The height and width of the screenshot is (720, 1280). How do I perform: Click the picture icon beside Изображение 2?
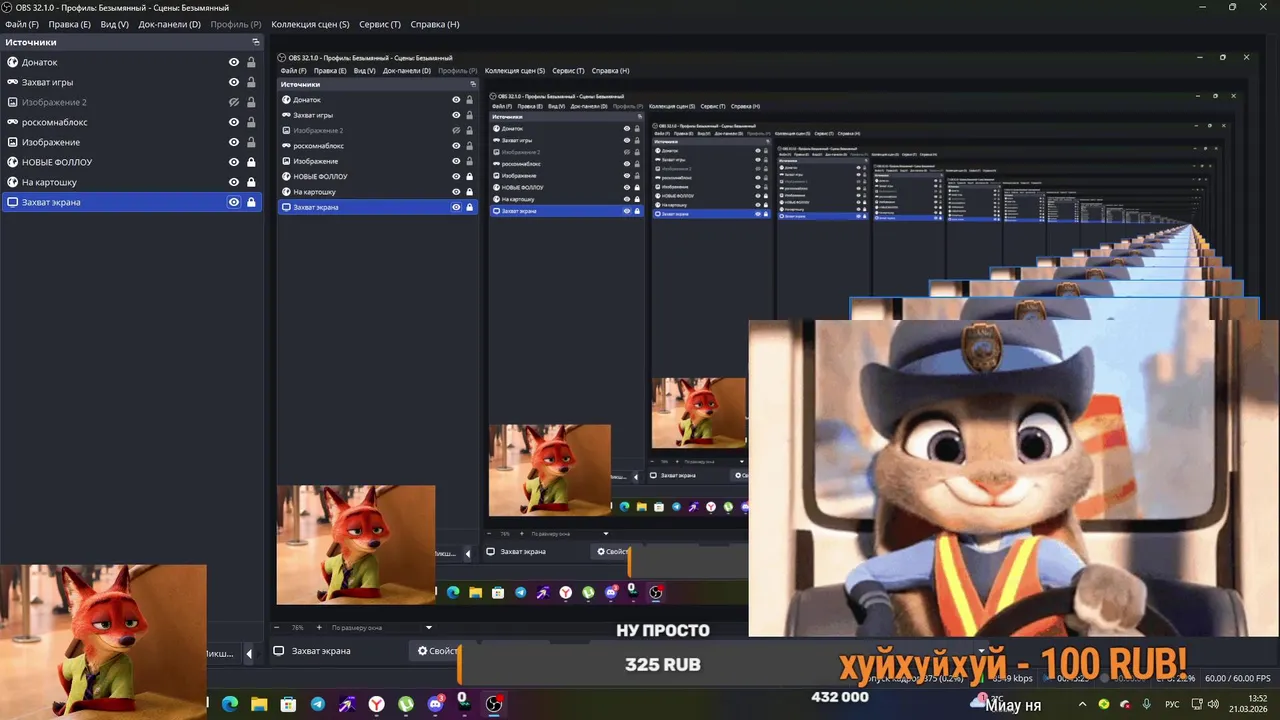click(x=12, y=102)
